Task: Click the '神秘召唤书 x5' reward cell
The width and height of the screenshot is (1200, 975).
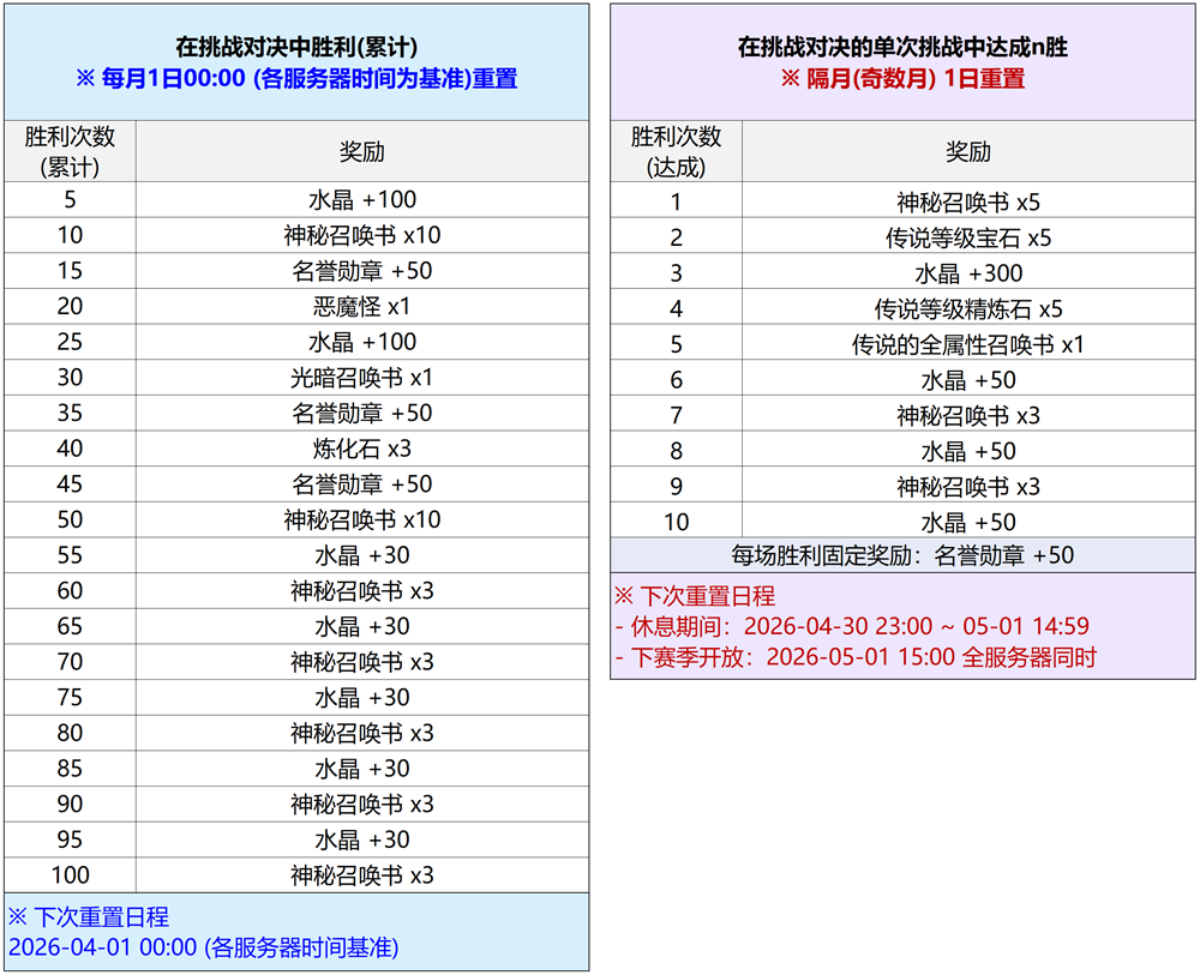Action: [968, 202]
